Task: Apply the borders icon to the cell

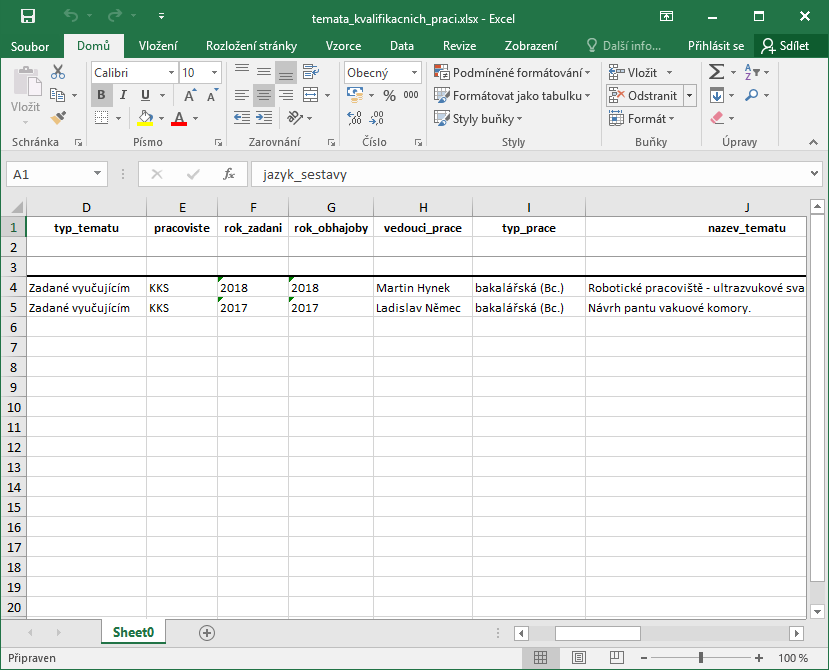Action: pyautogui.click(x=102, y=118)
